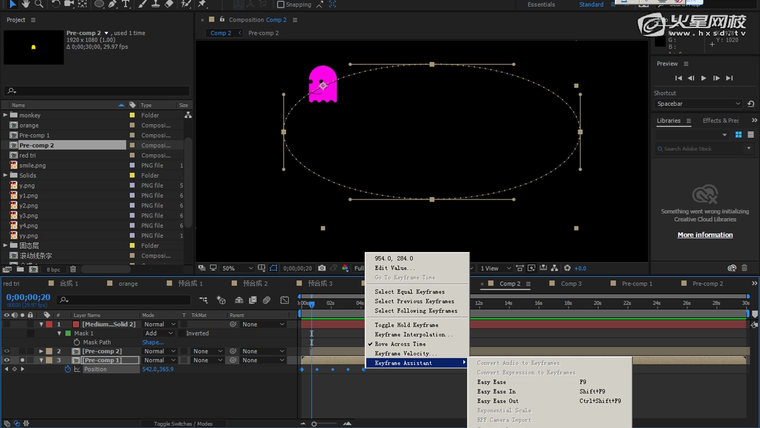Expand the monkey folder in Project panel
This screenshot has height=428, width=760.
pos(5,115)
